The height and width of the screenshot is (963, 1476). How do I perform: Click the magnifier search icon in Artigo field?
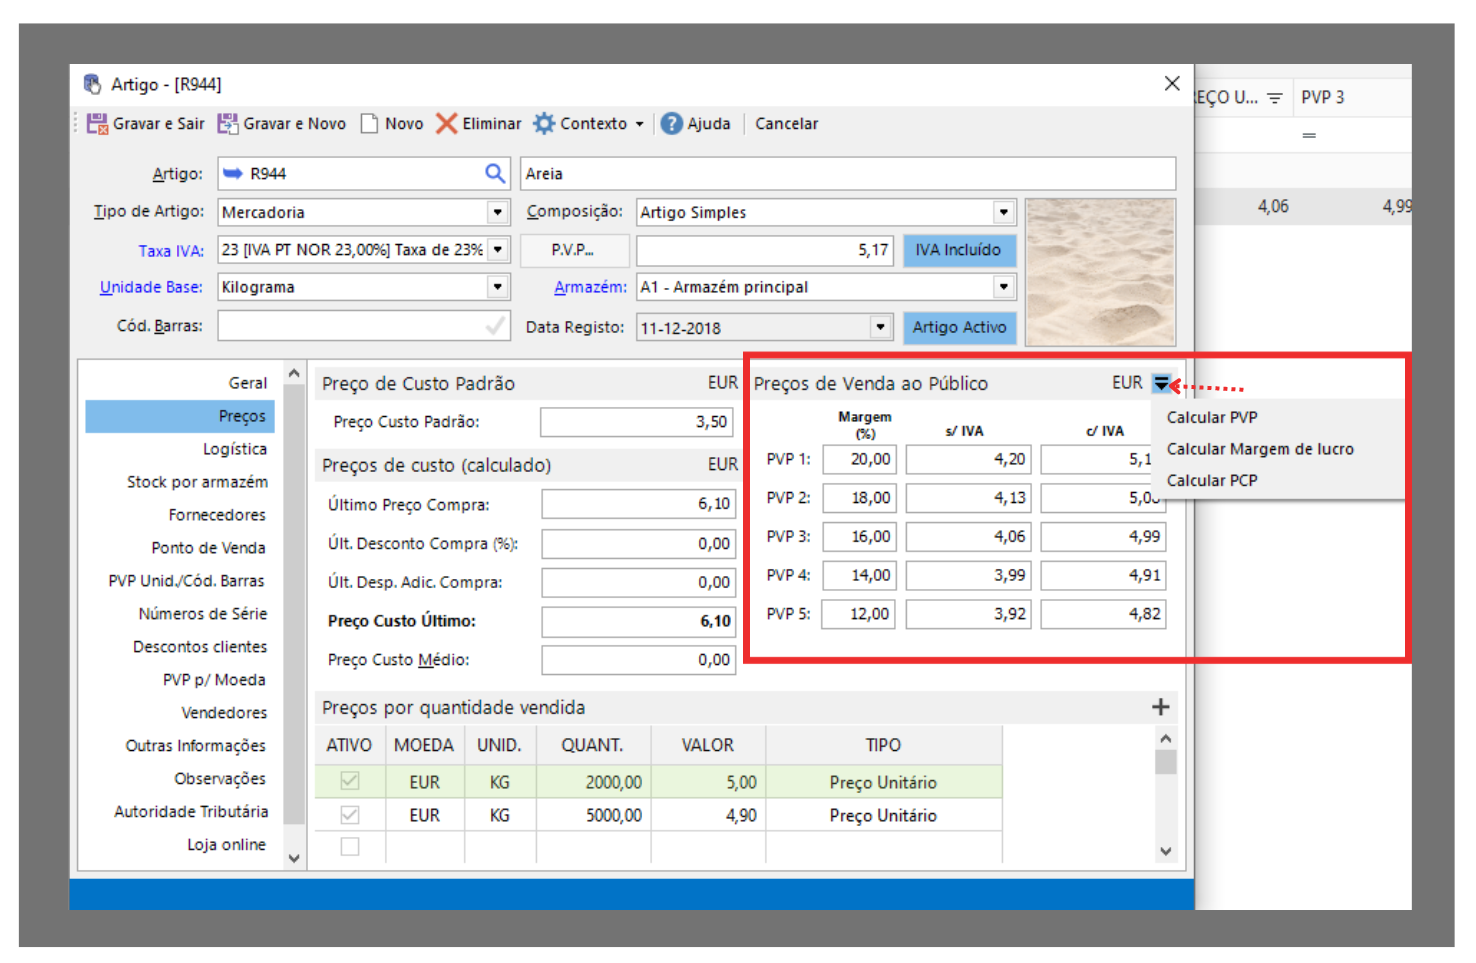pos(495,174)
